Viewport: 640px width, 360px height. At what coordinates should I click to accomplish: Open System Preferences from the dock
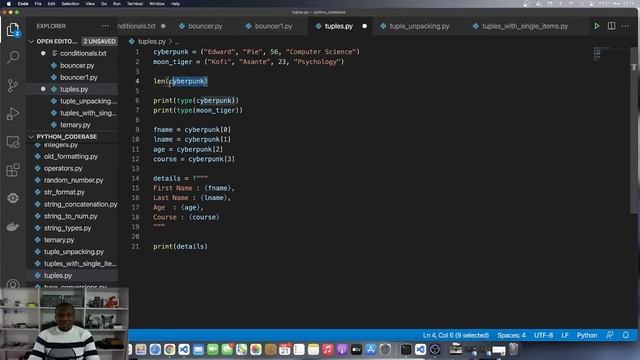tap(385, 349)
